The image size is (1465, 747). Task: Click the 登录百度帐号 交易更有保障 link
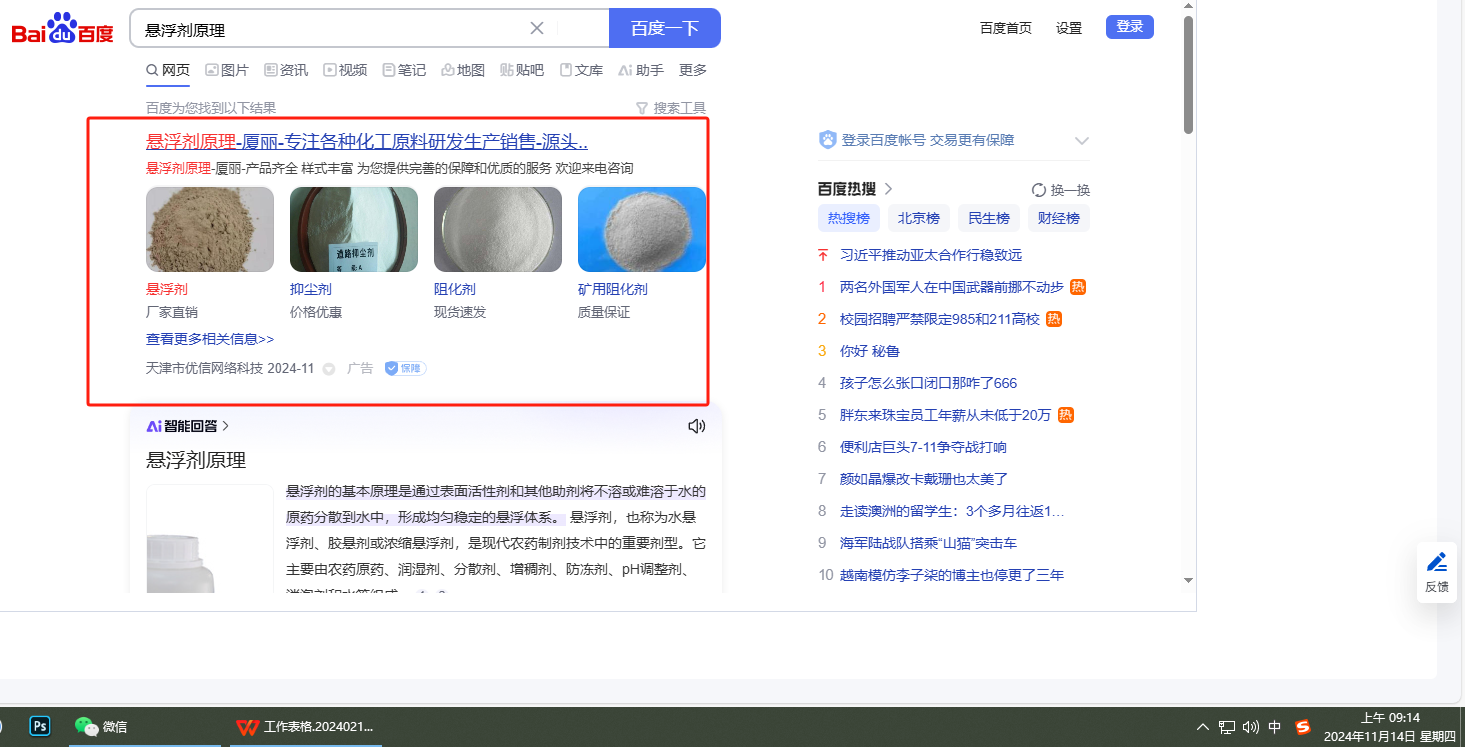[x=928, y=140]
